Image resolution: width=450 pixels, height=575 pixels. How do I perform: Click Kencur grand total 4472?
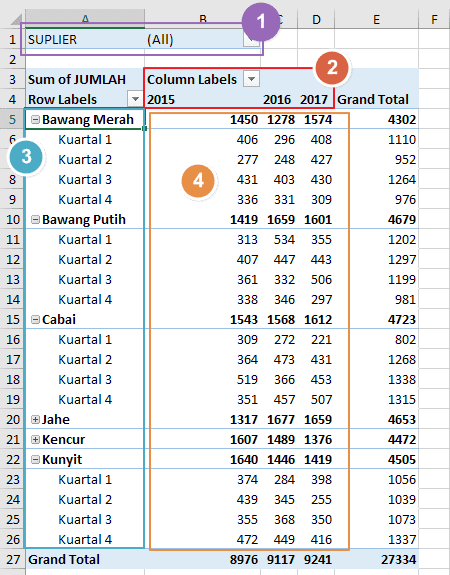(x=402, y=439)
